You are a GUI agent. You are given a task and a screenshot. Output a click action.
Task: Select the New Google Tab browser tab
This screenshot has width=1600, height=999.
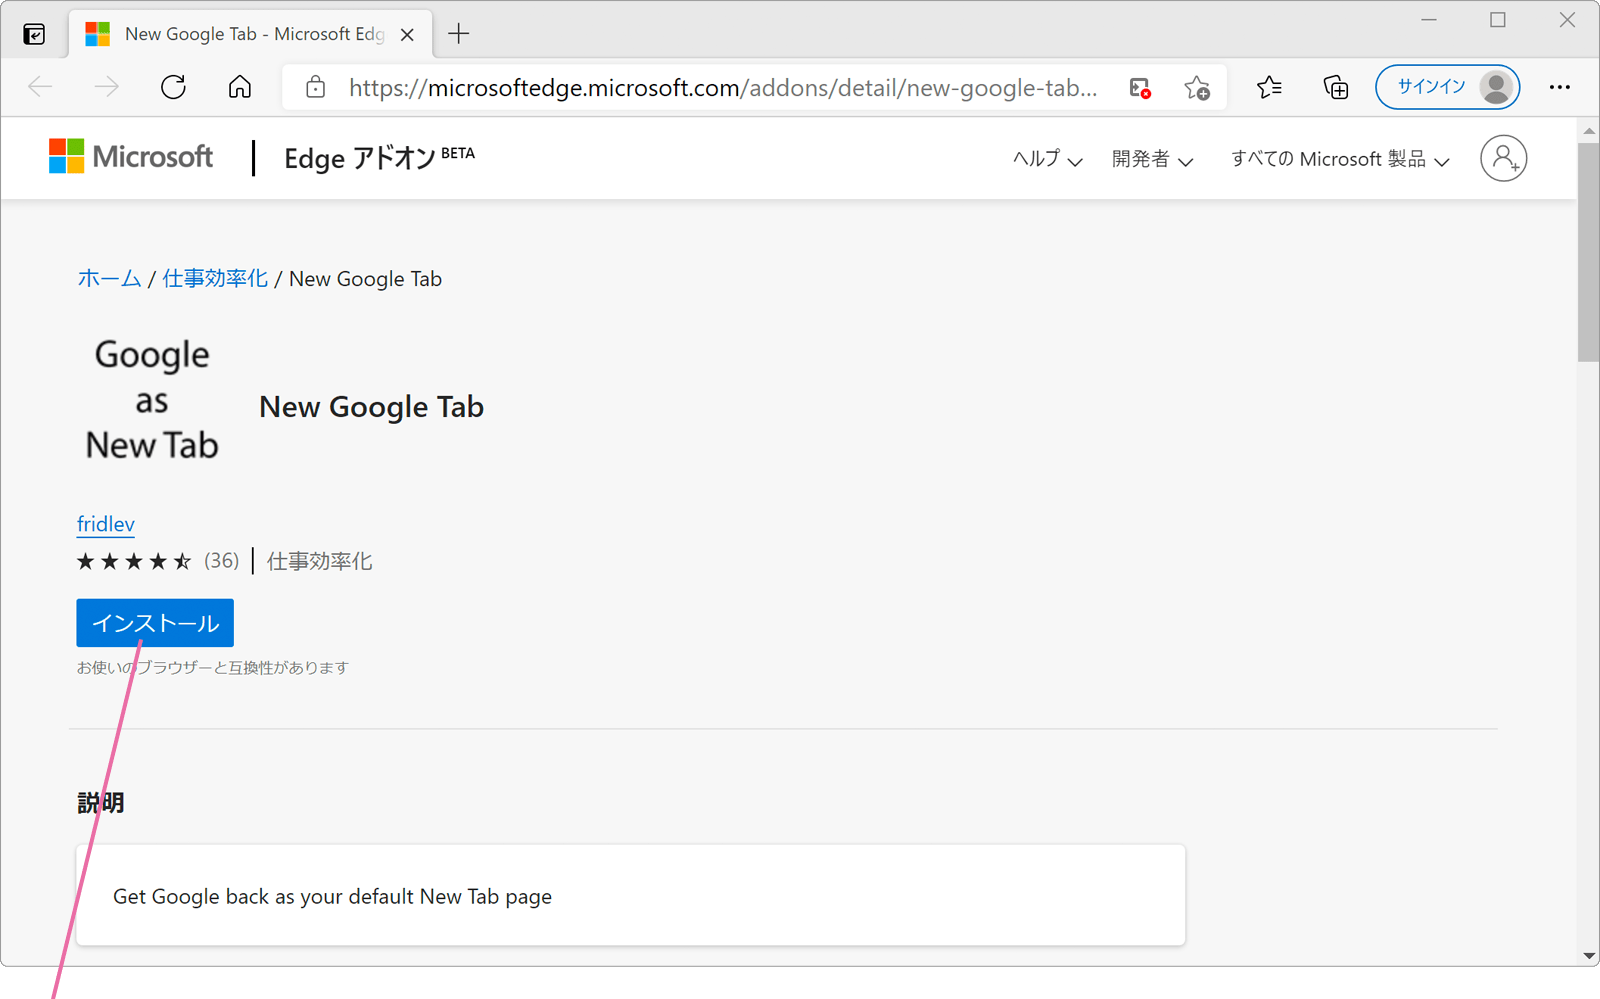(250, 34)
